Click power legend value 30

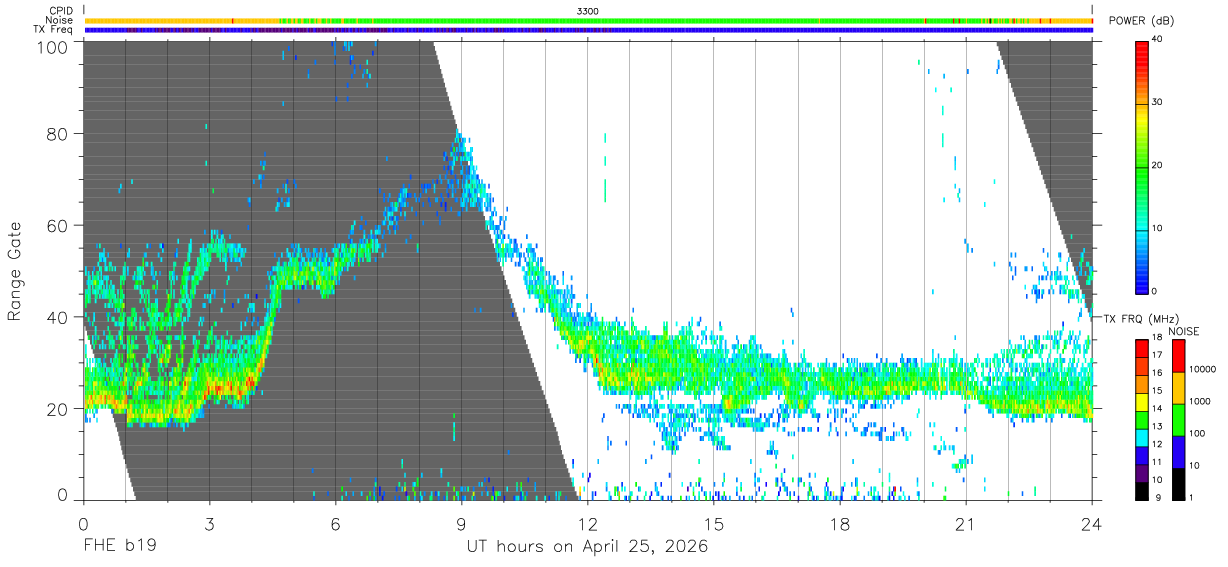point(1159,103)
